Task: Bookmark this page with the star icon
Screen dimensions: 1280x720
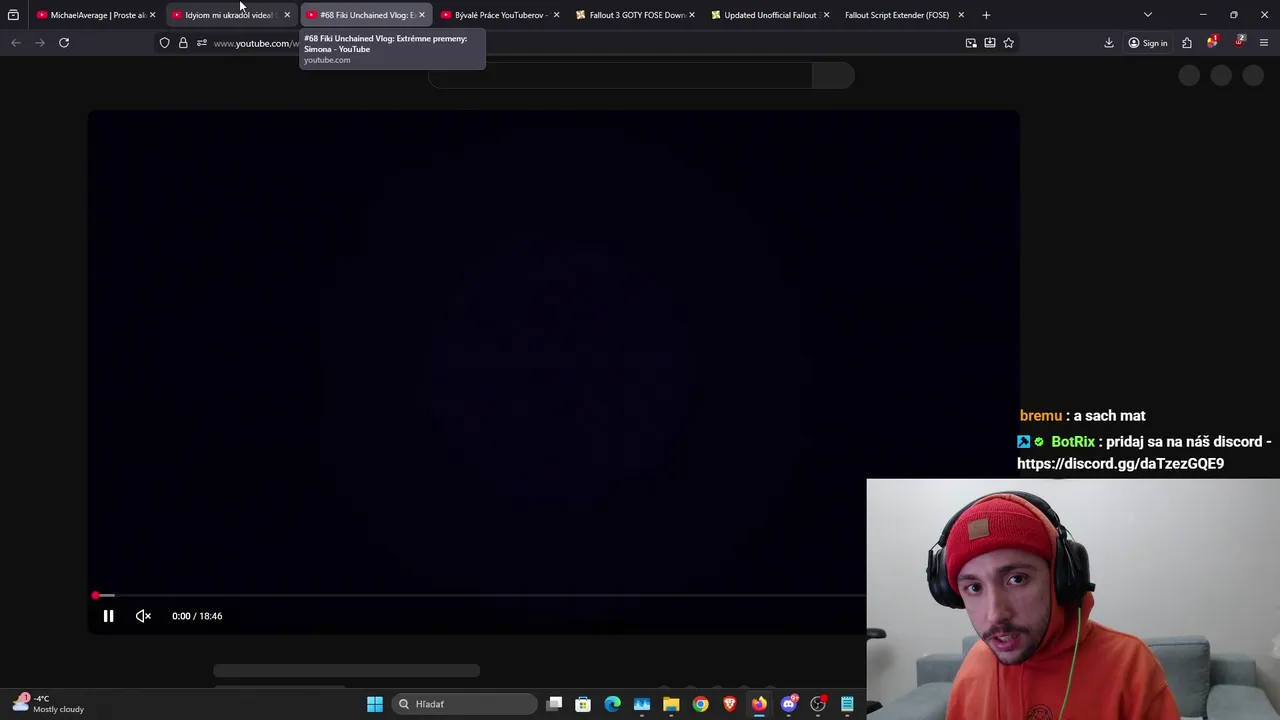Action: coord(1008,43)
